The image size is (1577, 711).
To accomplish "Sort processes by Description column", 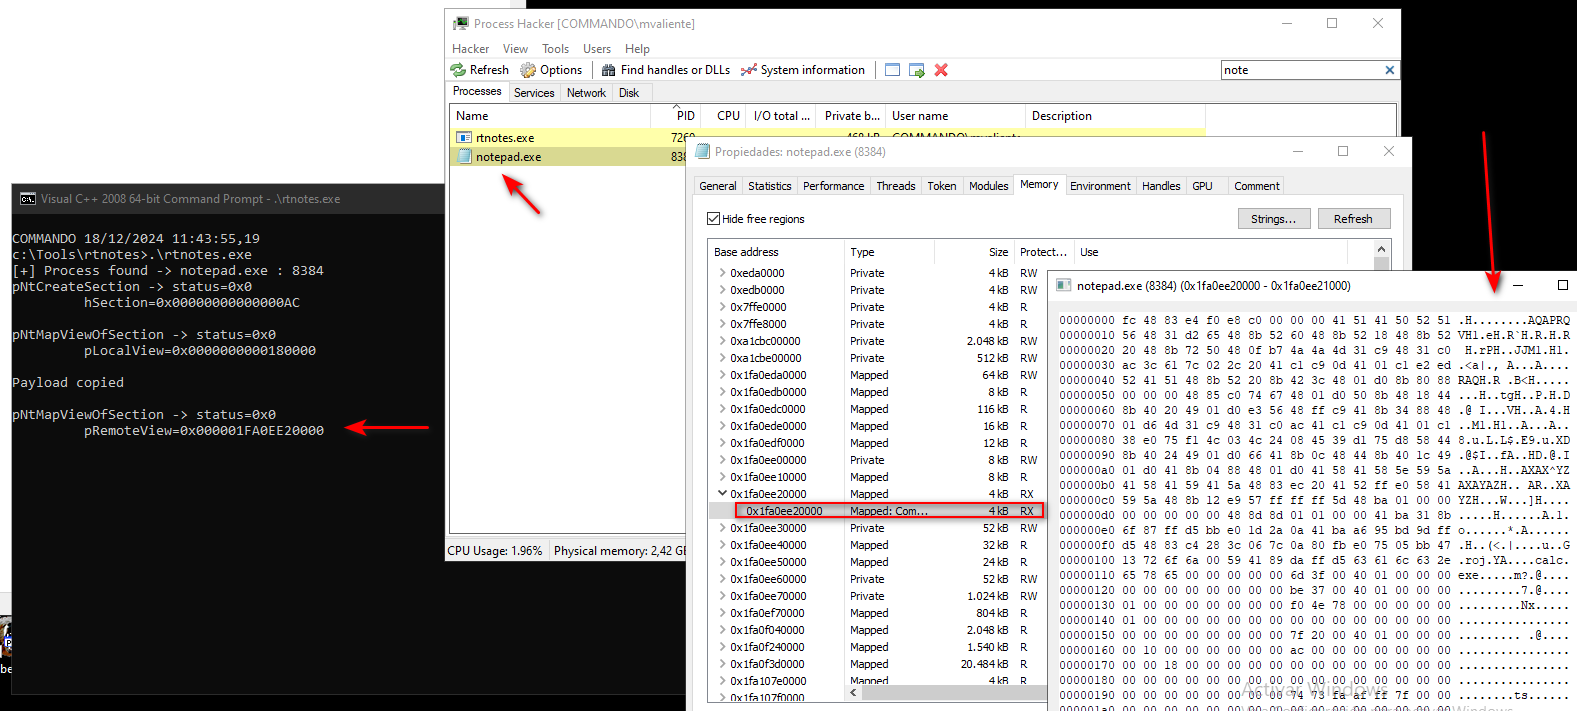I will point(1115,116).
